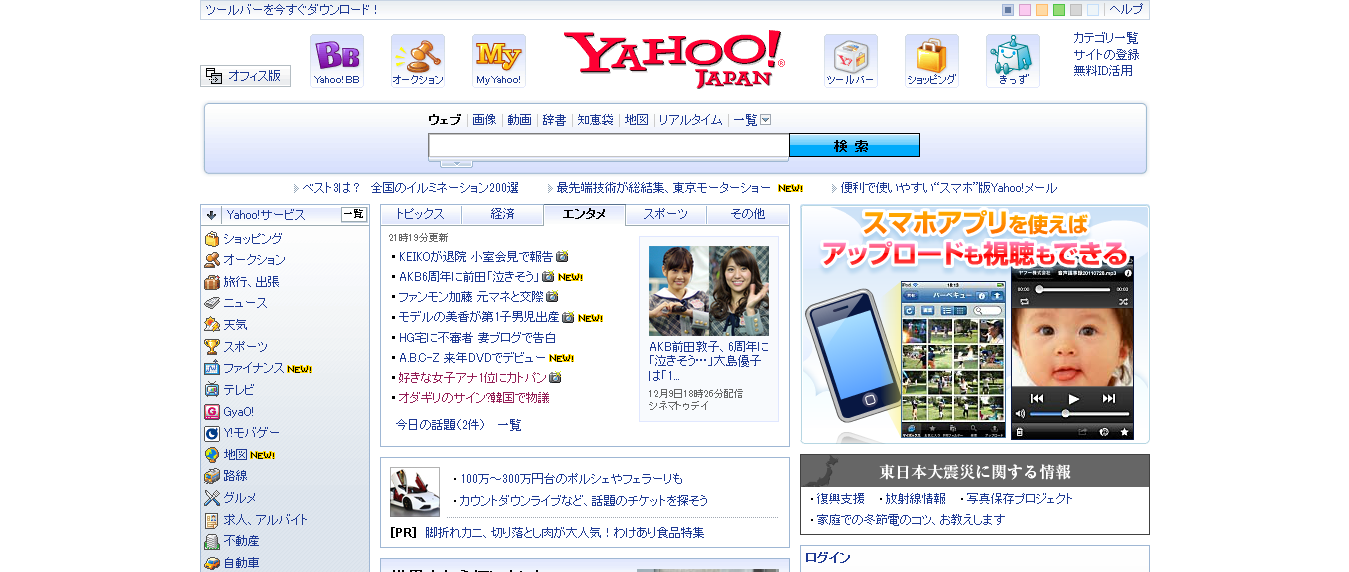Click the 検索 search button
Viewport: 1349px width, 572px height.
click(854, 146)
